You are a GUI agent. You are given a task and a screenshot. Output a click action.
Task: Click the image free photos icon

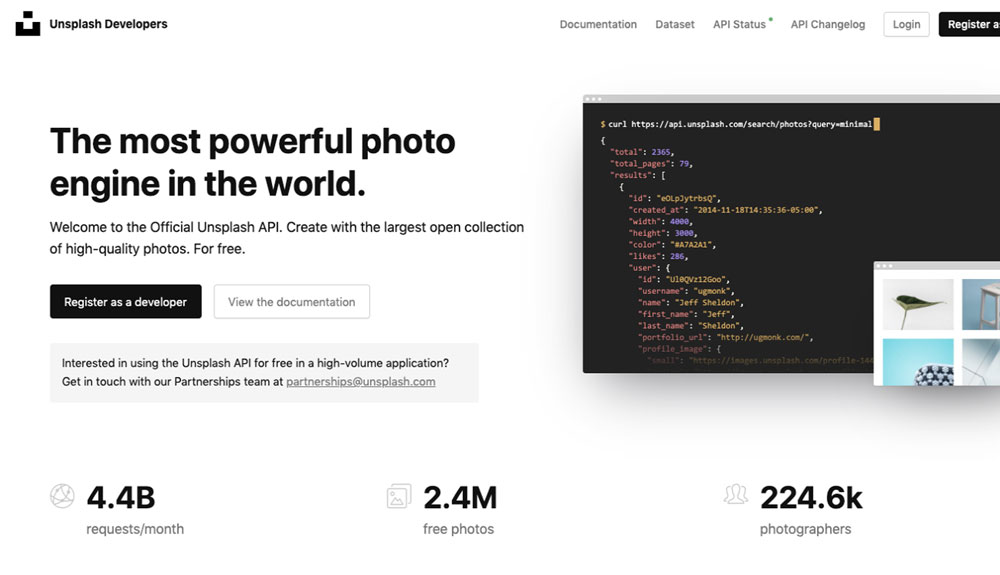point(399,496)
